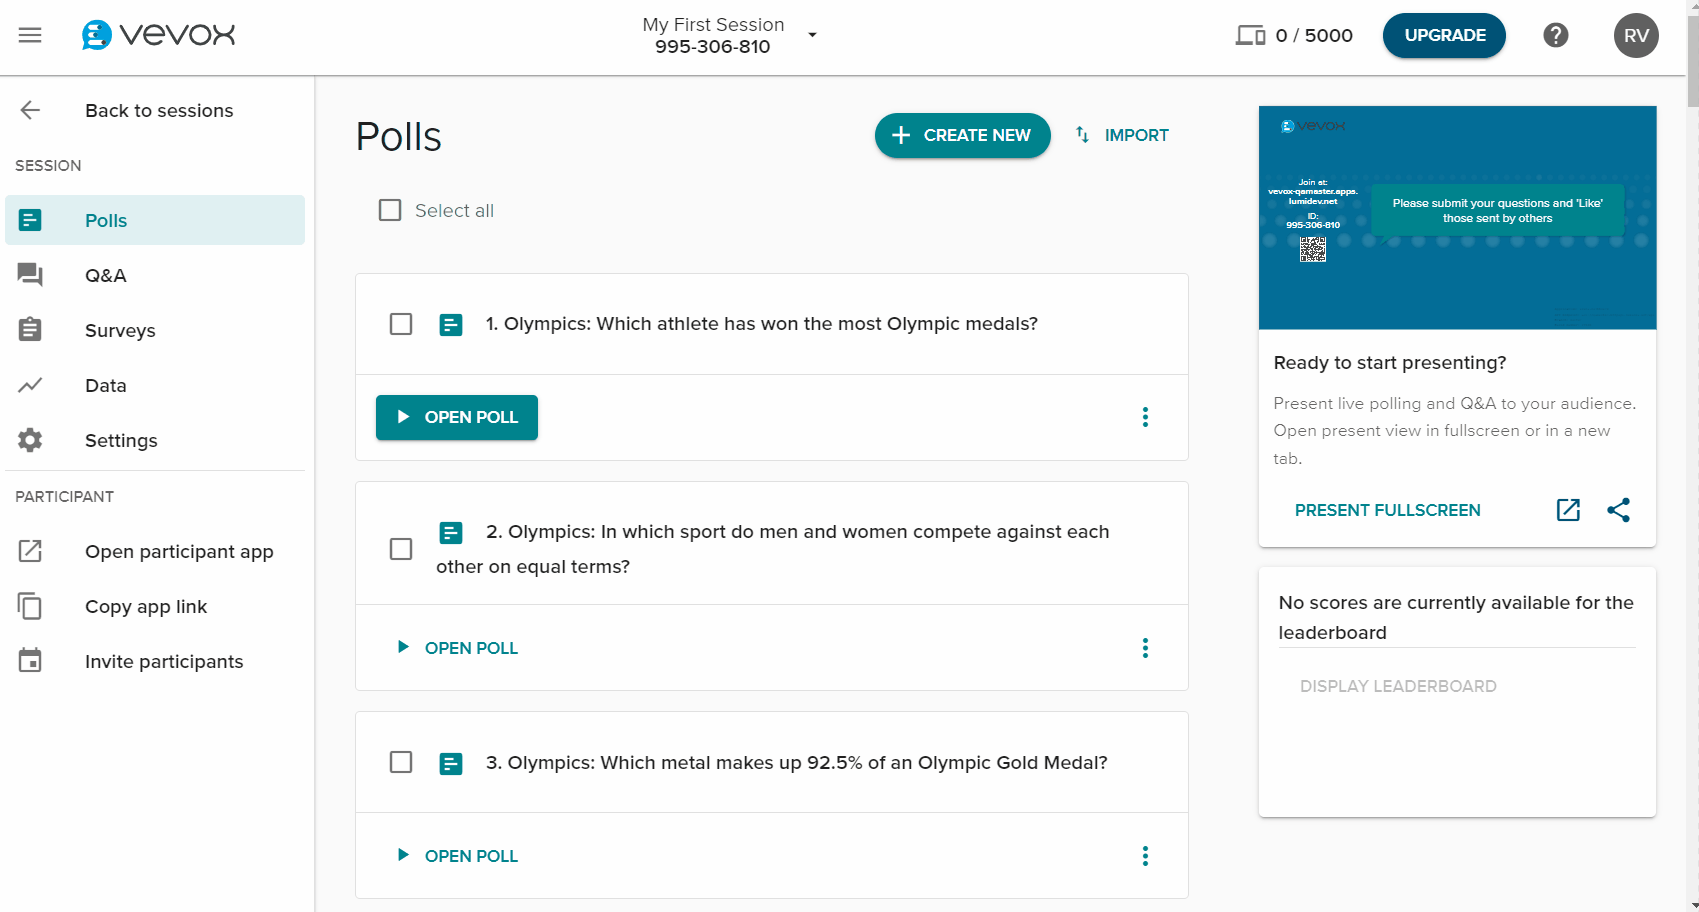Screen dimensions: 1699x912
Task: Open participant app link text
Action: 179,551
